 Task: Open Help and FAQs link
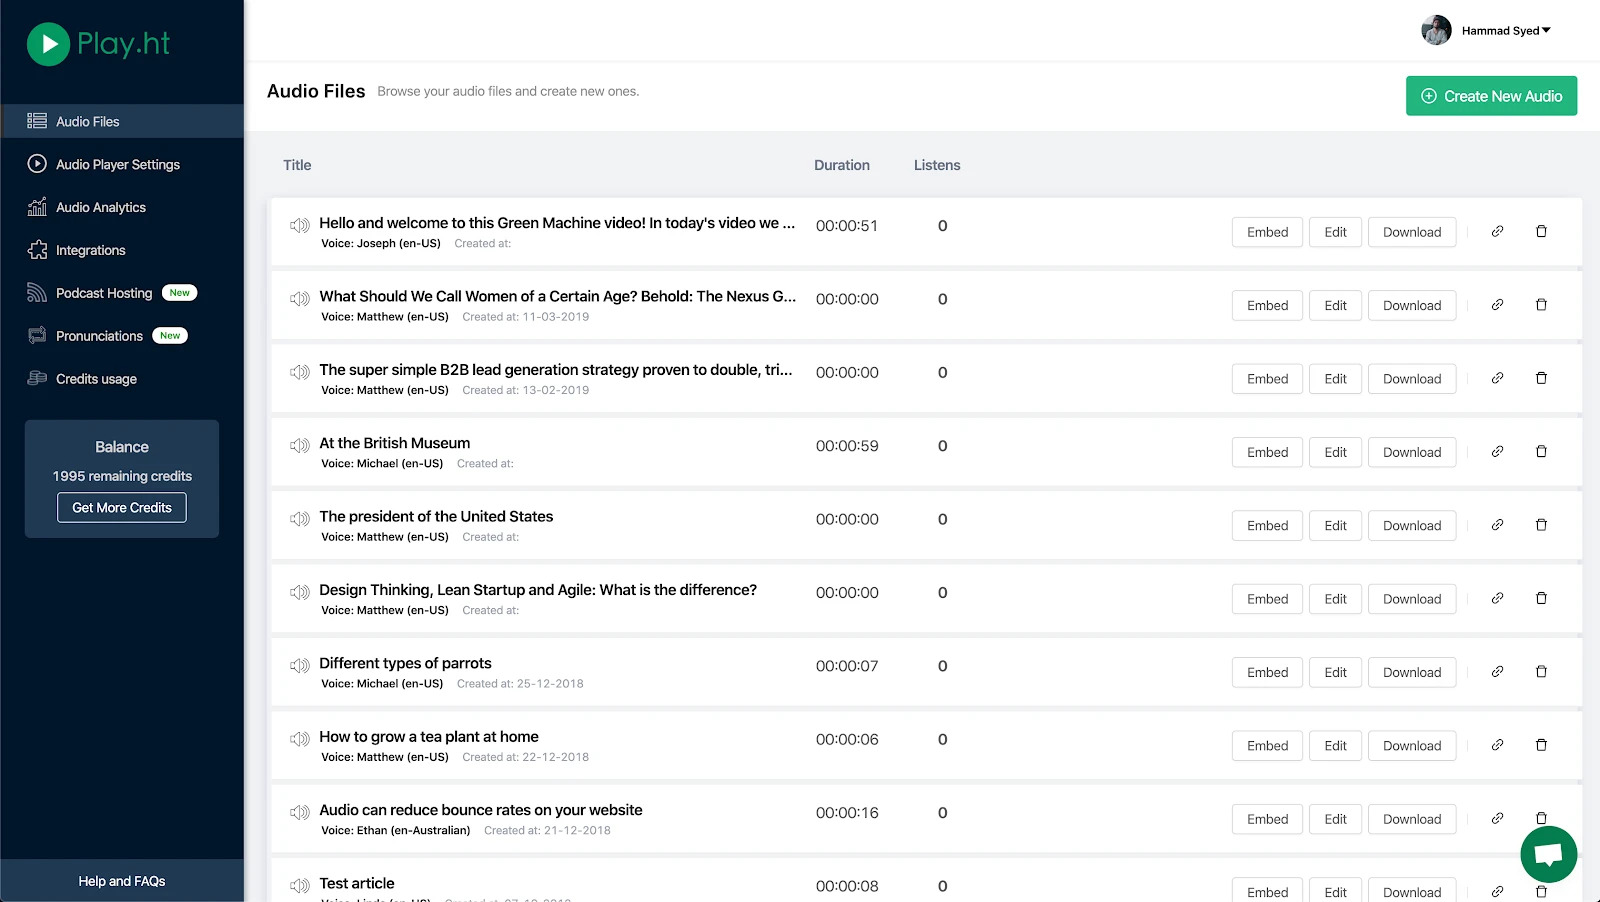(x=122, y=881)
